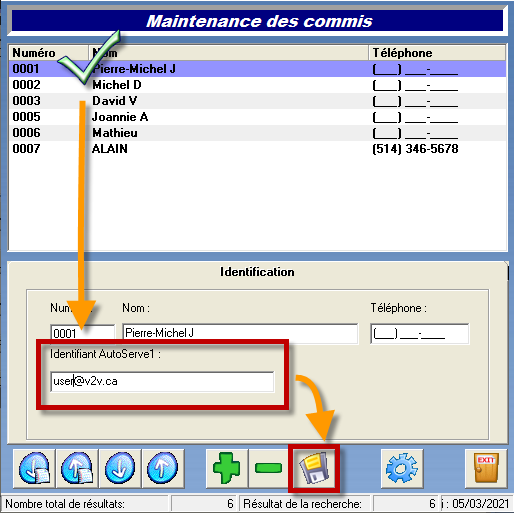This screenshot has height=513, width=514.
Task: Jump to first record with up-arrow page icon
Action: [77, 468]
